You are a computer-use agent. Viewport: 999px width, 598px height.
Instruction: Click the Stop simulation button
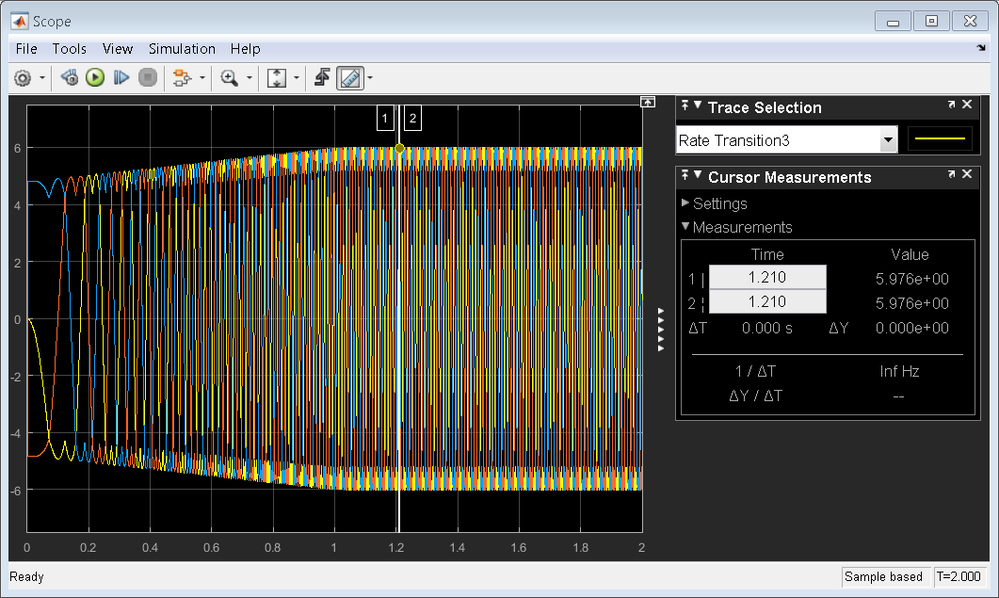click(x=148, y=78)
